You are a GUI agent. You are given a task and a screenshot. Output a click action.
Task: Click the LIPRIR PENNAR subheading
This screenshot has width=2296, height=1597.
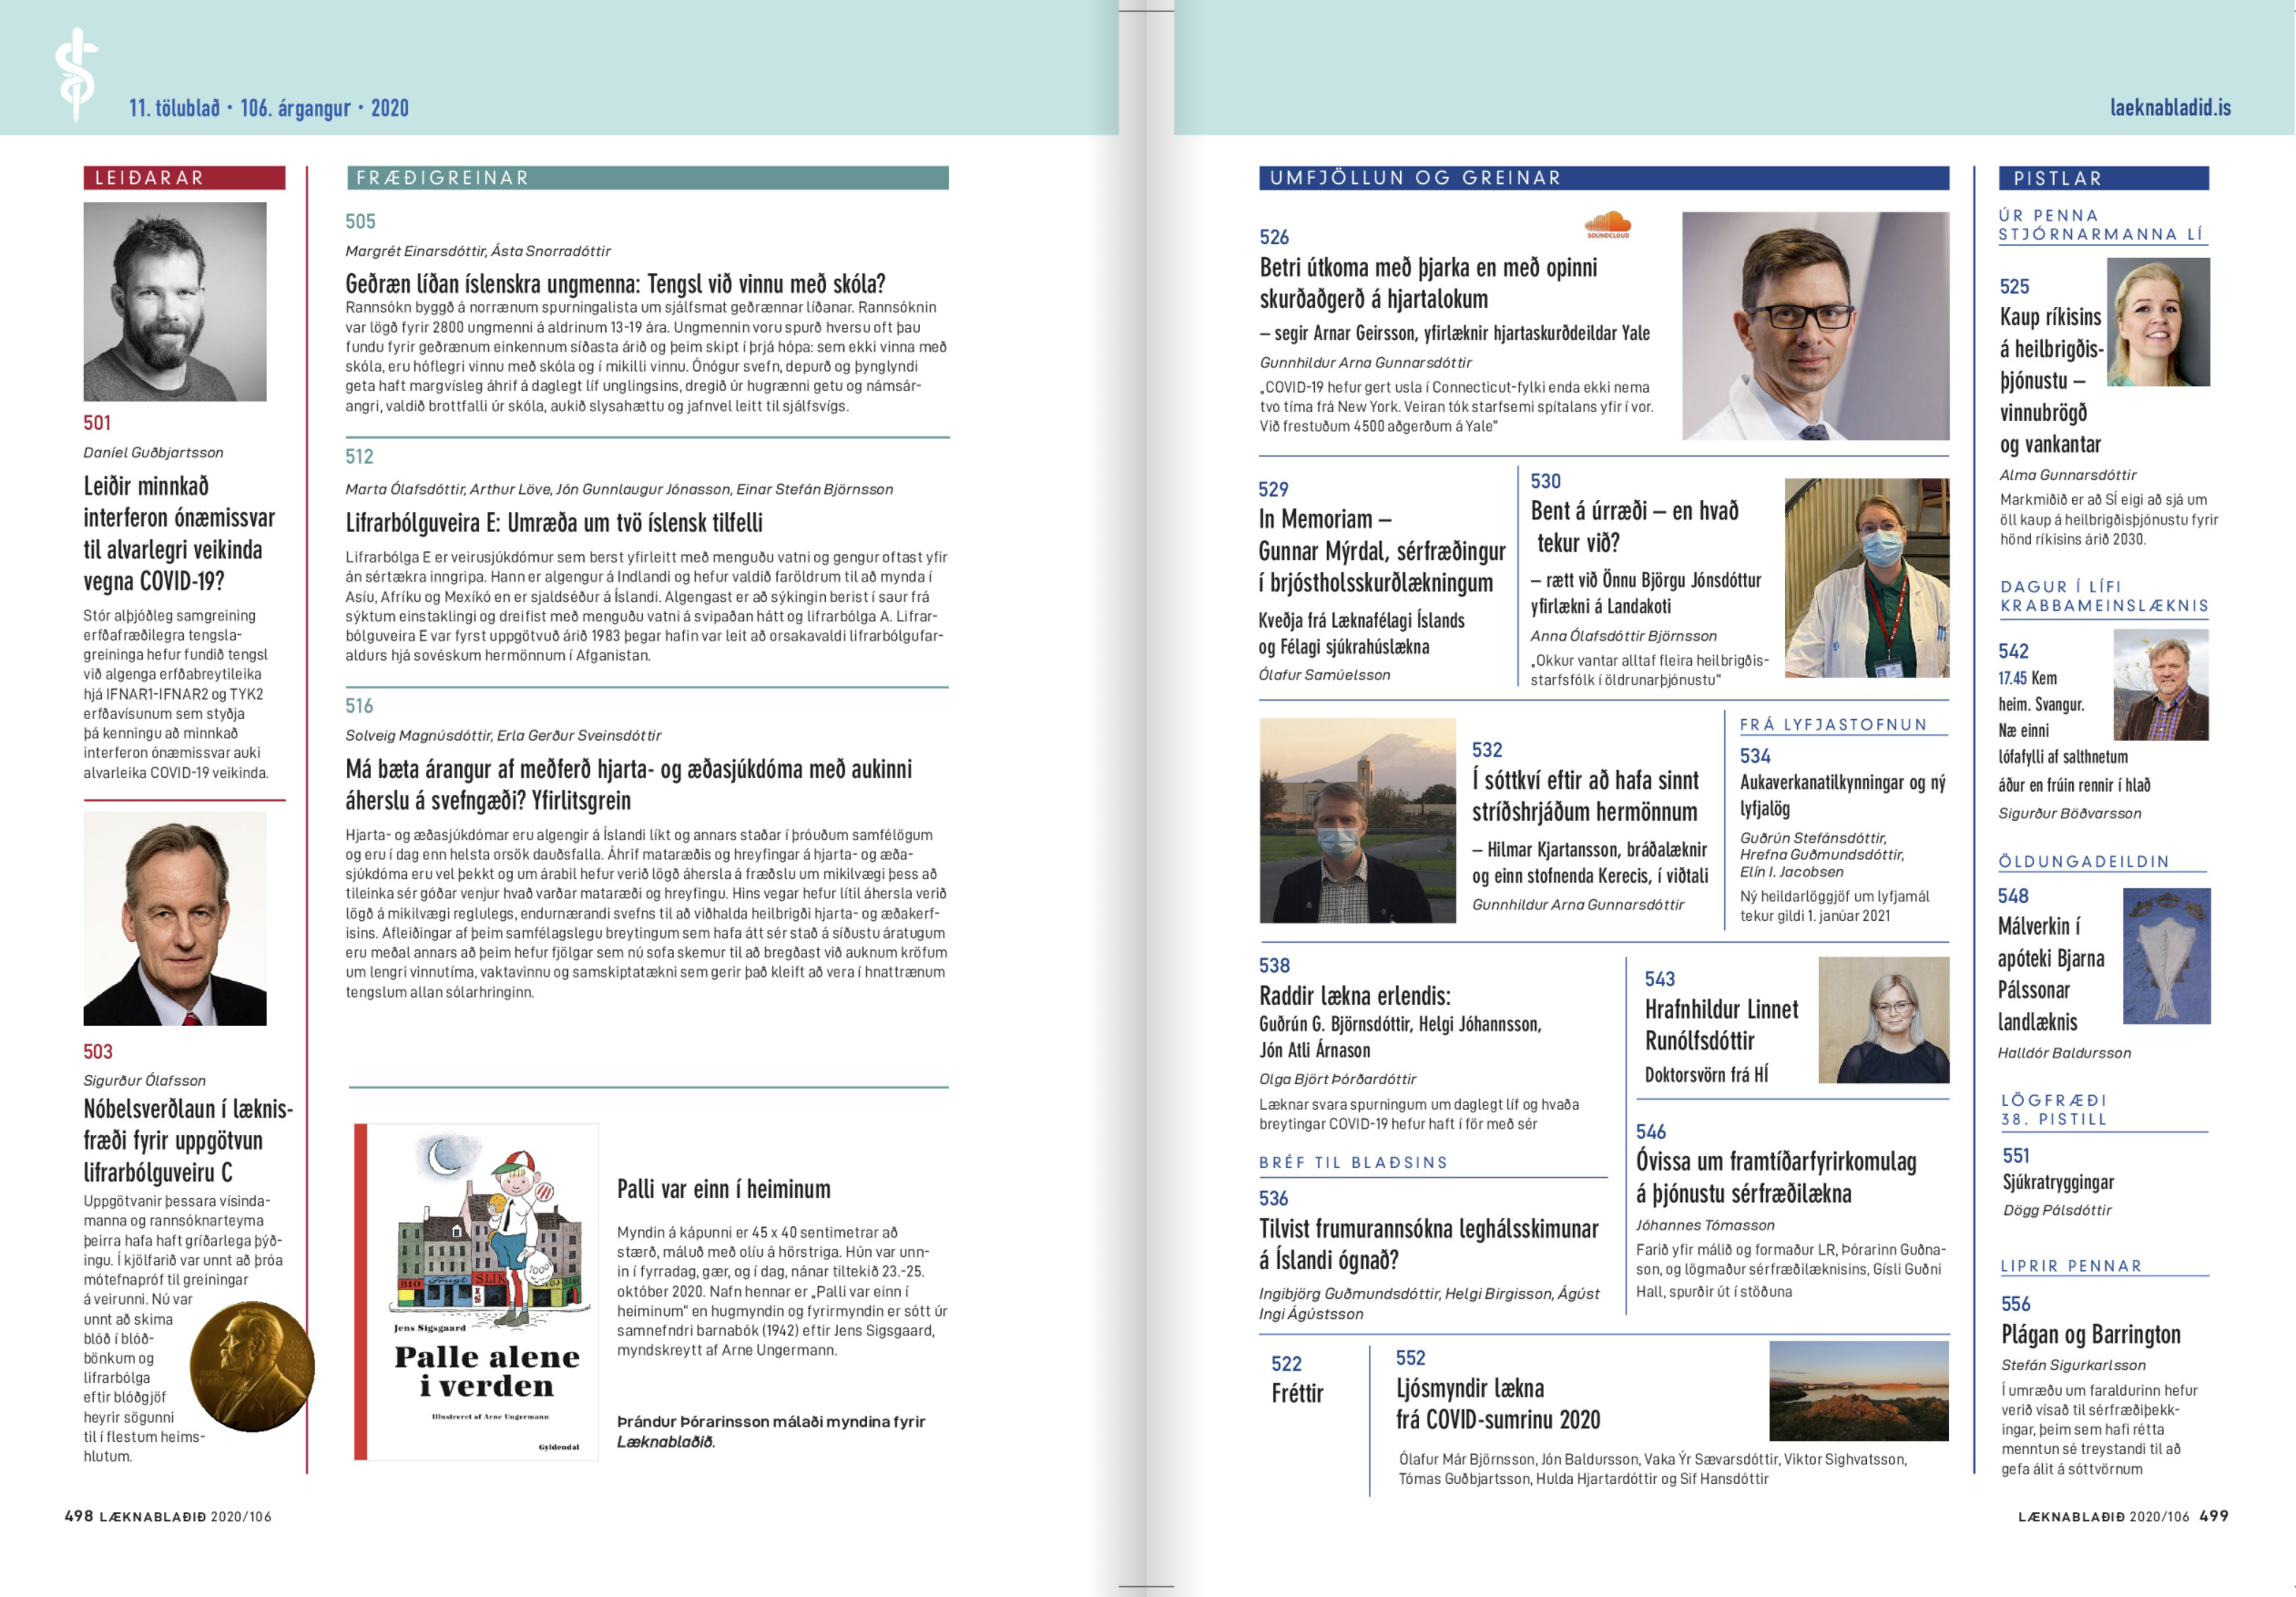pyautogui.click(x=2071, y=1265)
